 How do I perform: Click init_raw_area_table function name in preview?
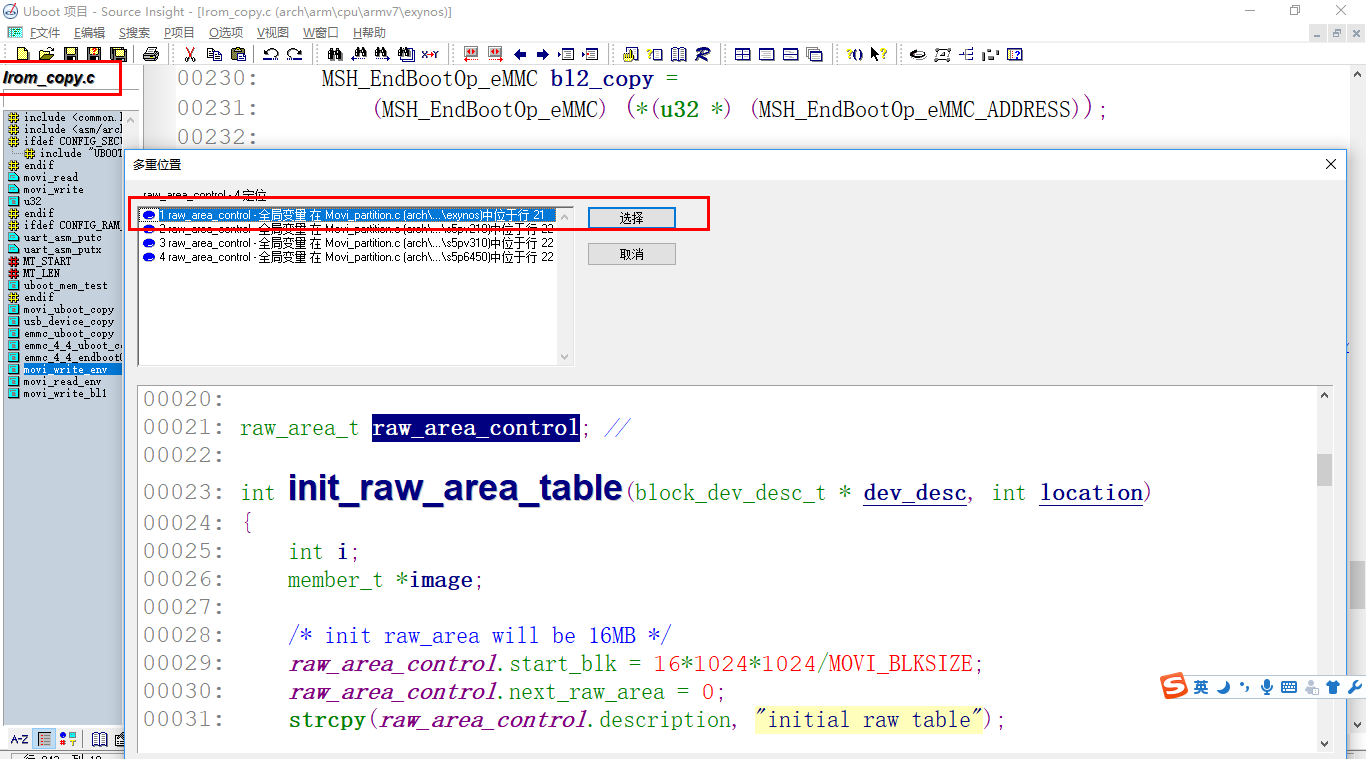coord(455,488)
